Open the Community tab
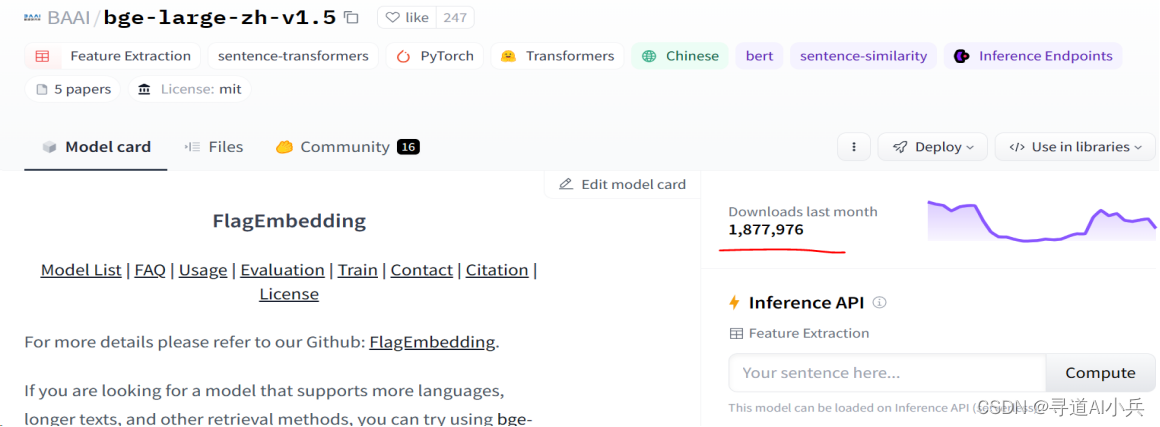 click(348, 147)
